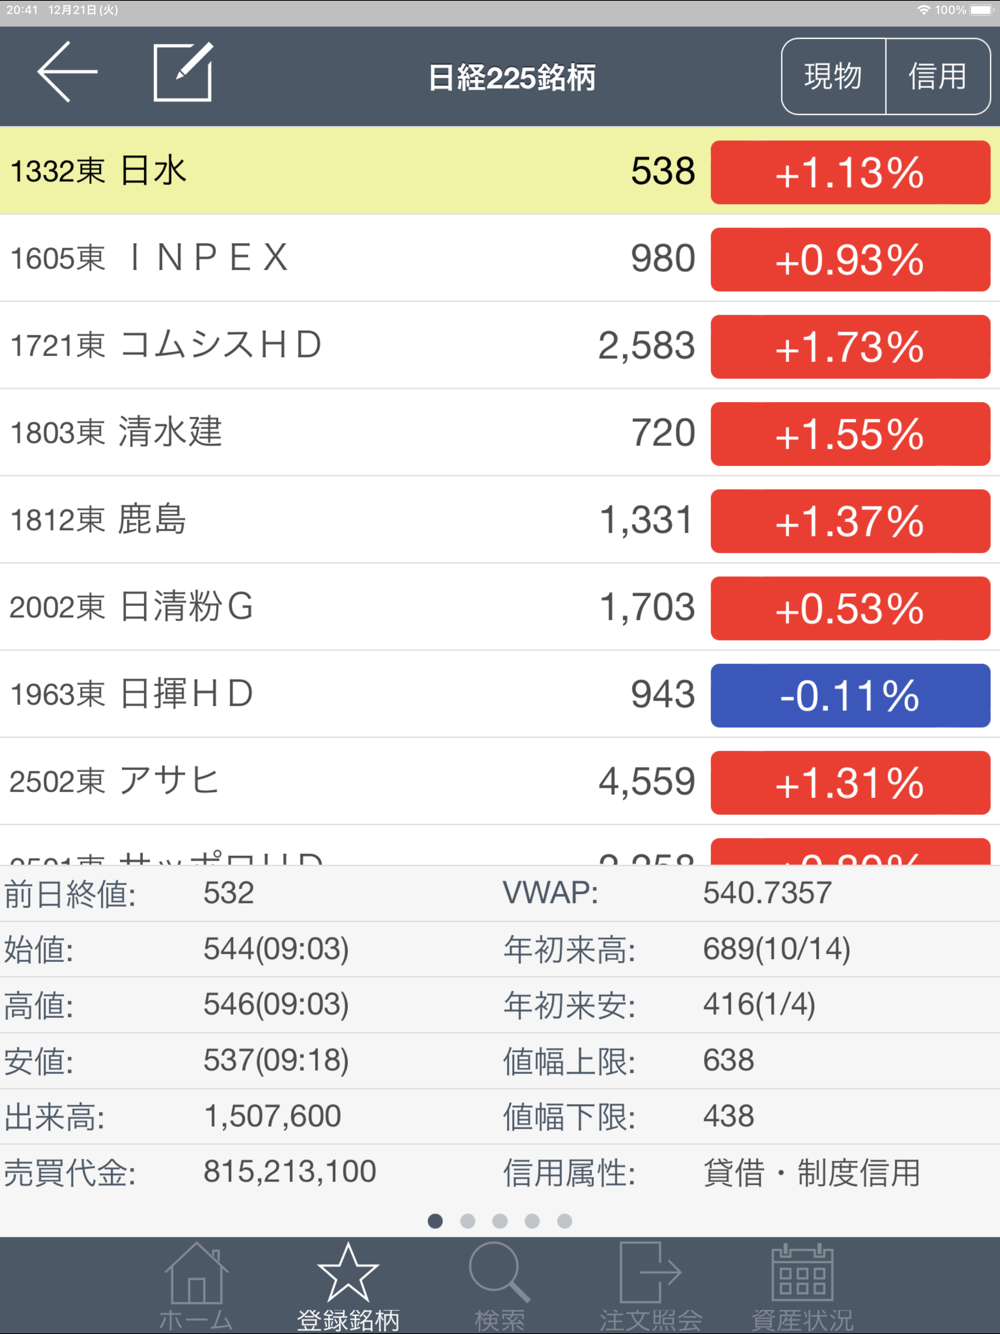Viewport: 1000px width, 1334px height.
Task: Select the 1605 INPEX row
Action: pyautogui.click(x=500, y=258)
